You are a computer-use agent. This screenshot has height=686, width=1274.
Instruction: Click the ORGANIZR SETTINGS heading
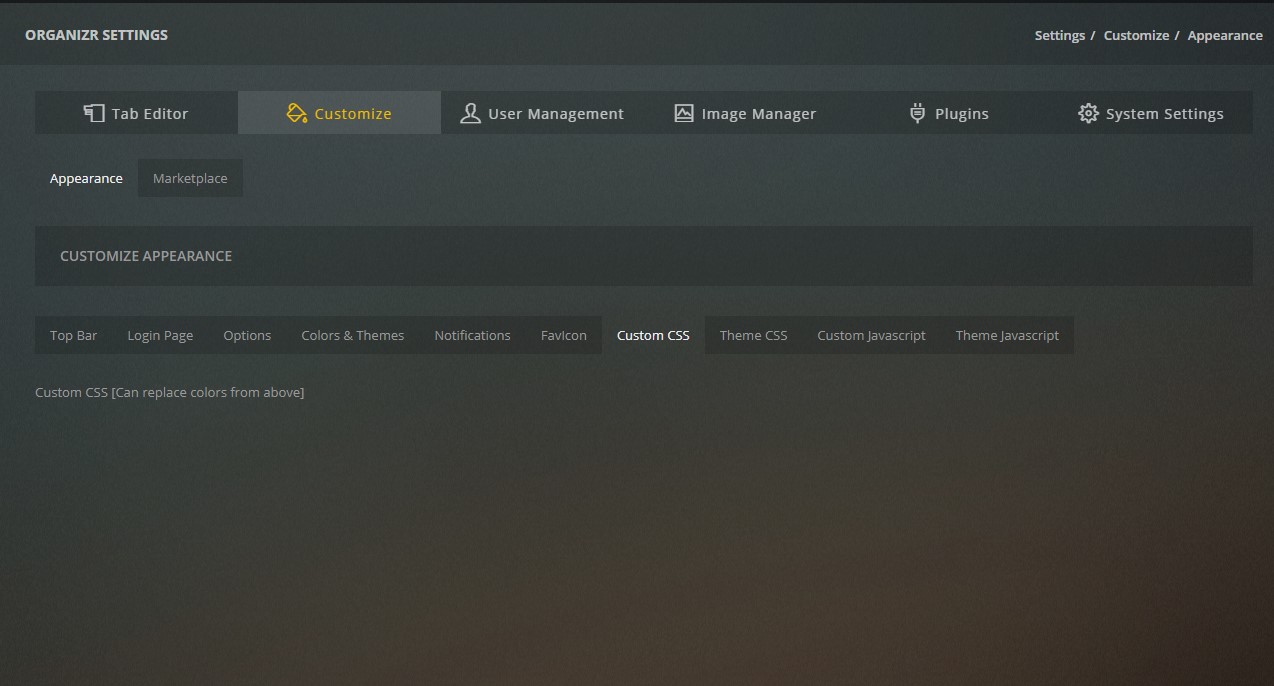(x=96, y=35)
